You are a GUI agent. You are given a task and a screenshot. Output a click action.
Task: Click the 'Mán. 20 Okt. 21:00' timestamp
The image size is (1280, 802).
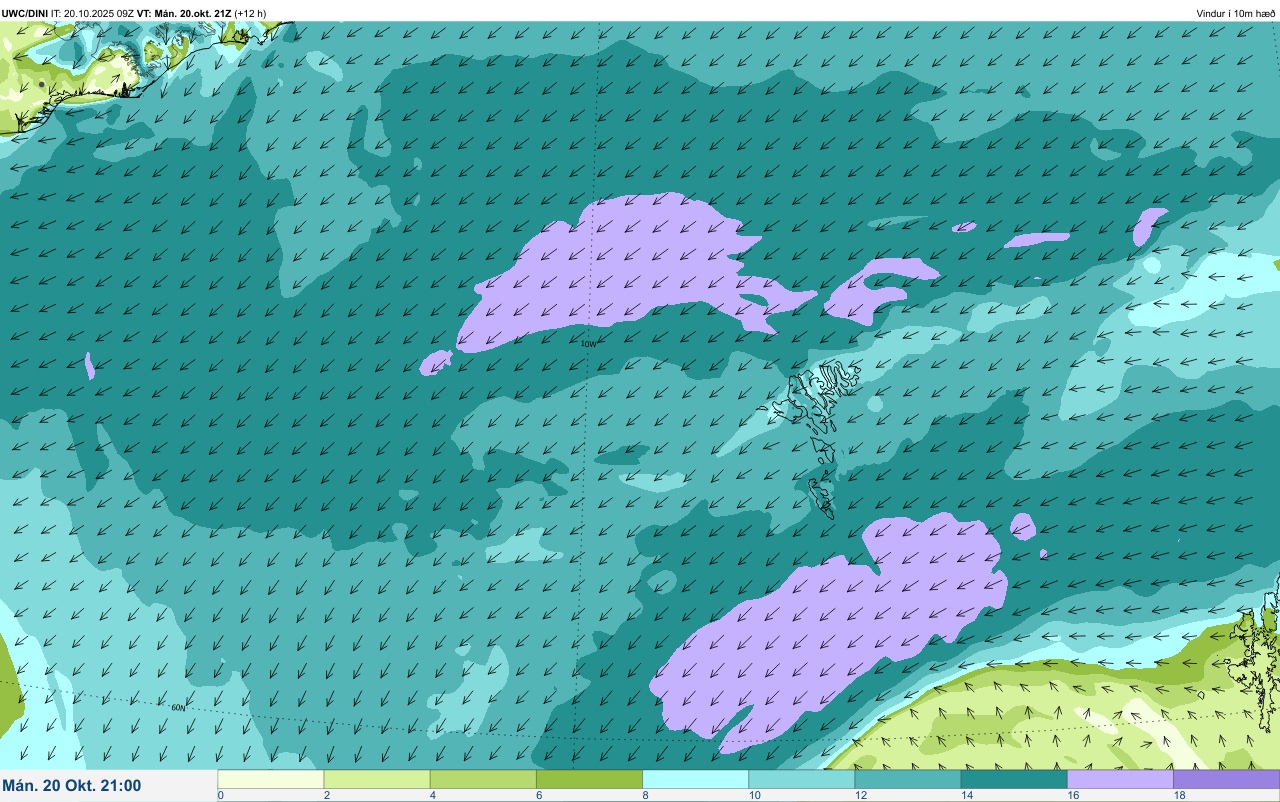click(x=72, y=786)
